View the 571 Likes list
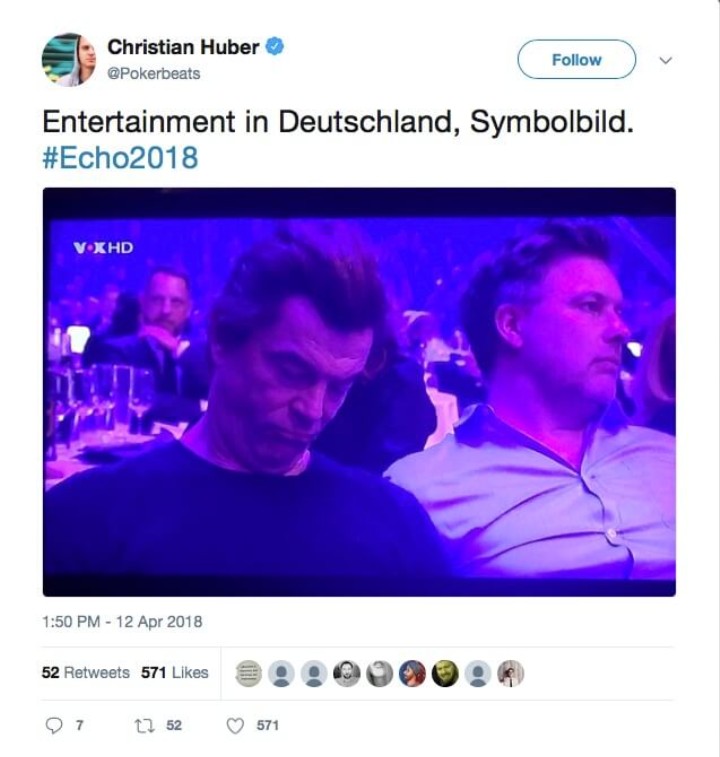 pyautogui.click(x=175, y=673)
